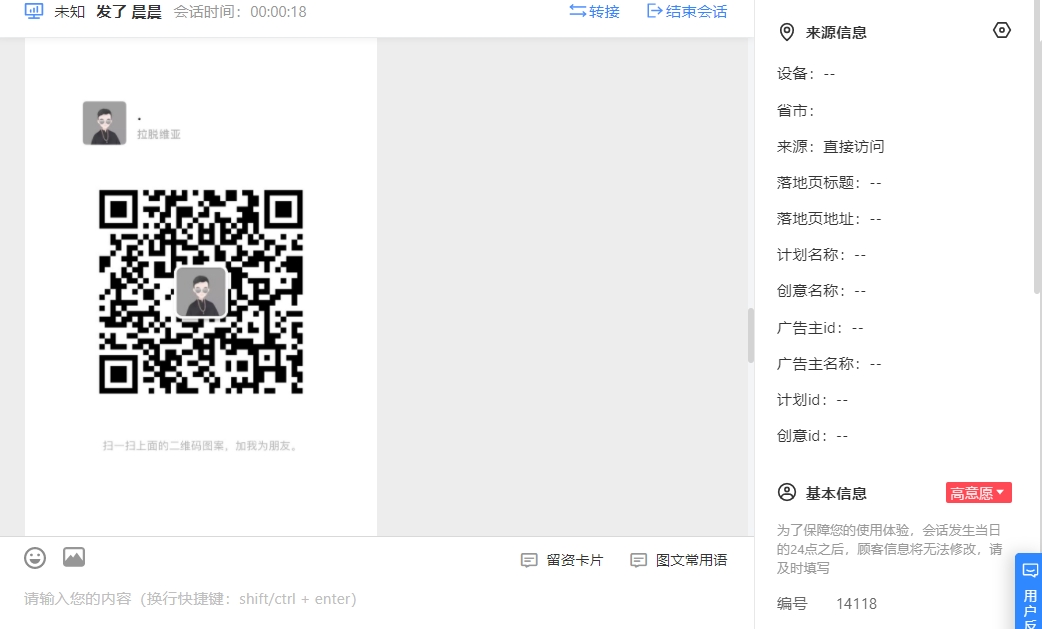Click the 设备 row
Image resolution: width=1042 pixels, height=629 pixels.
pyautogui.click(x=805, y=74)
